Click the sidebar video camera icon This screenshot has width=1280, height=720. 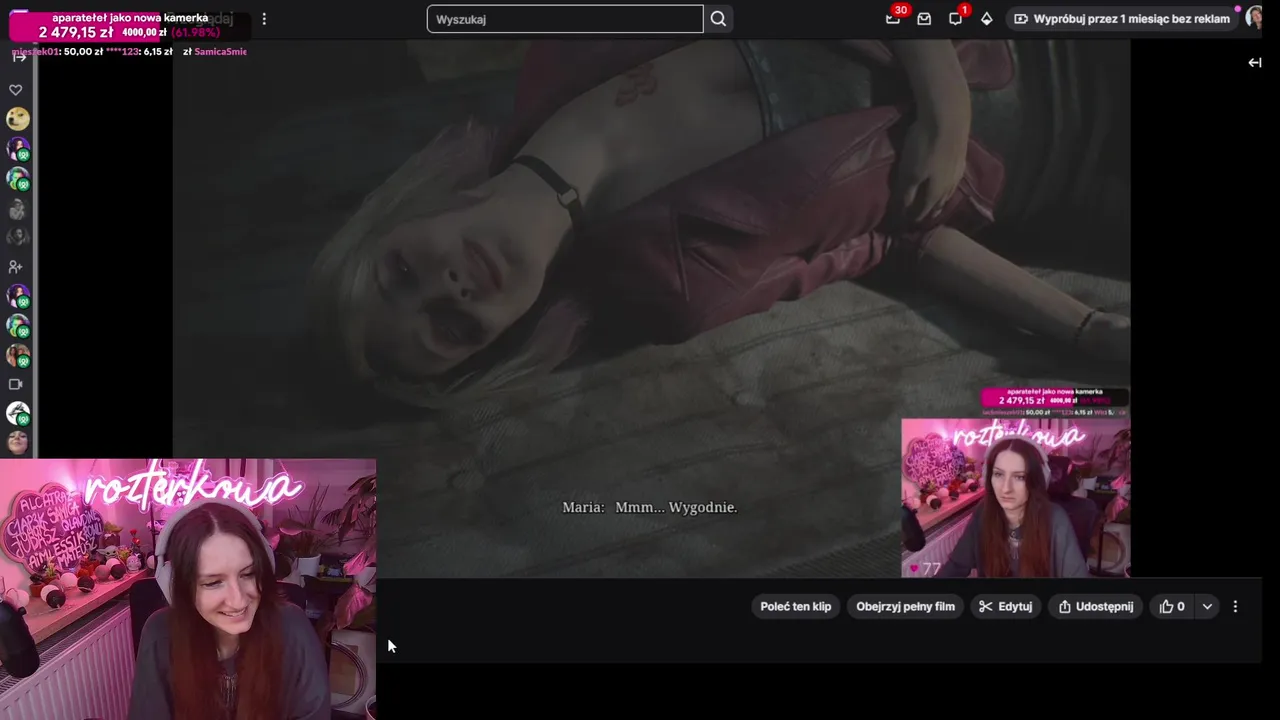point(15,384)
